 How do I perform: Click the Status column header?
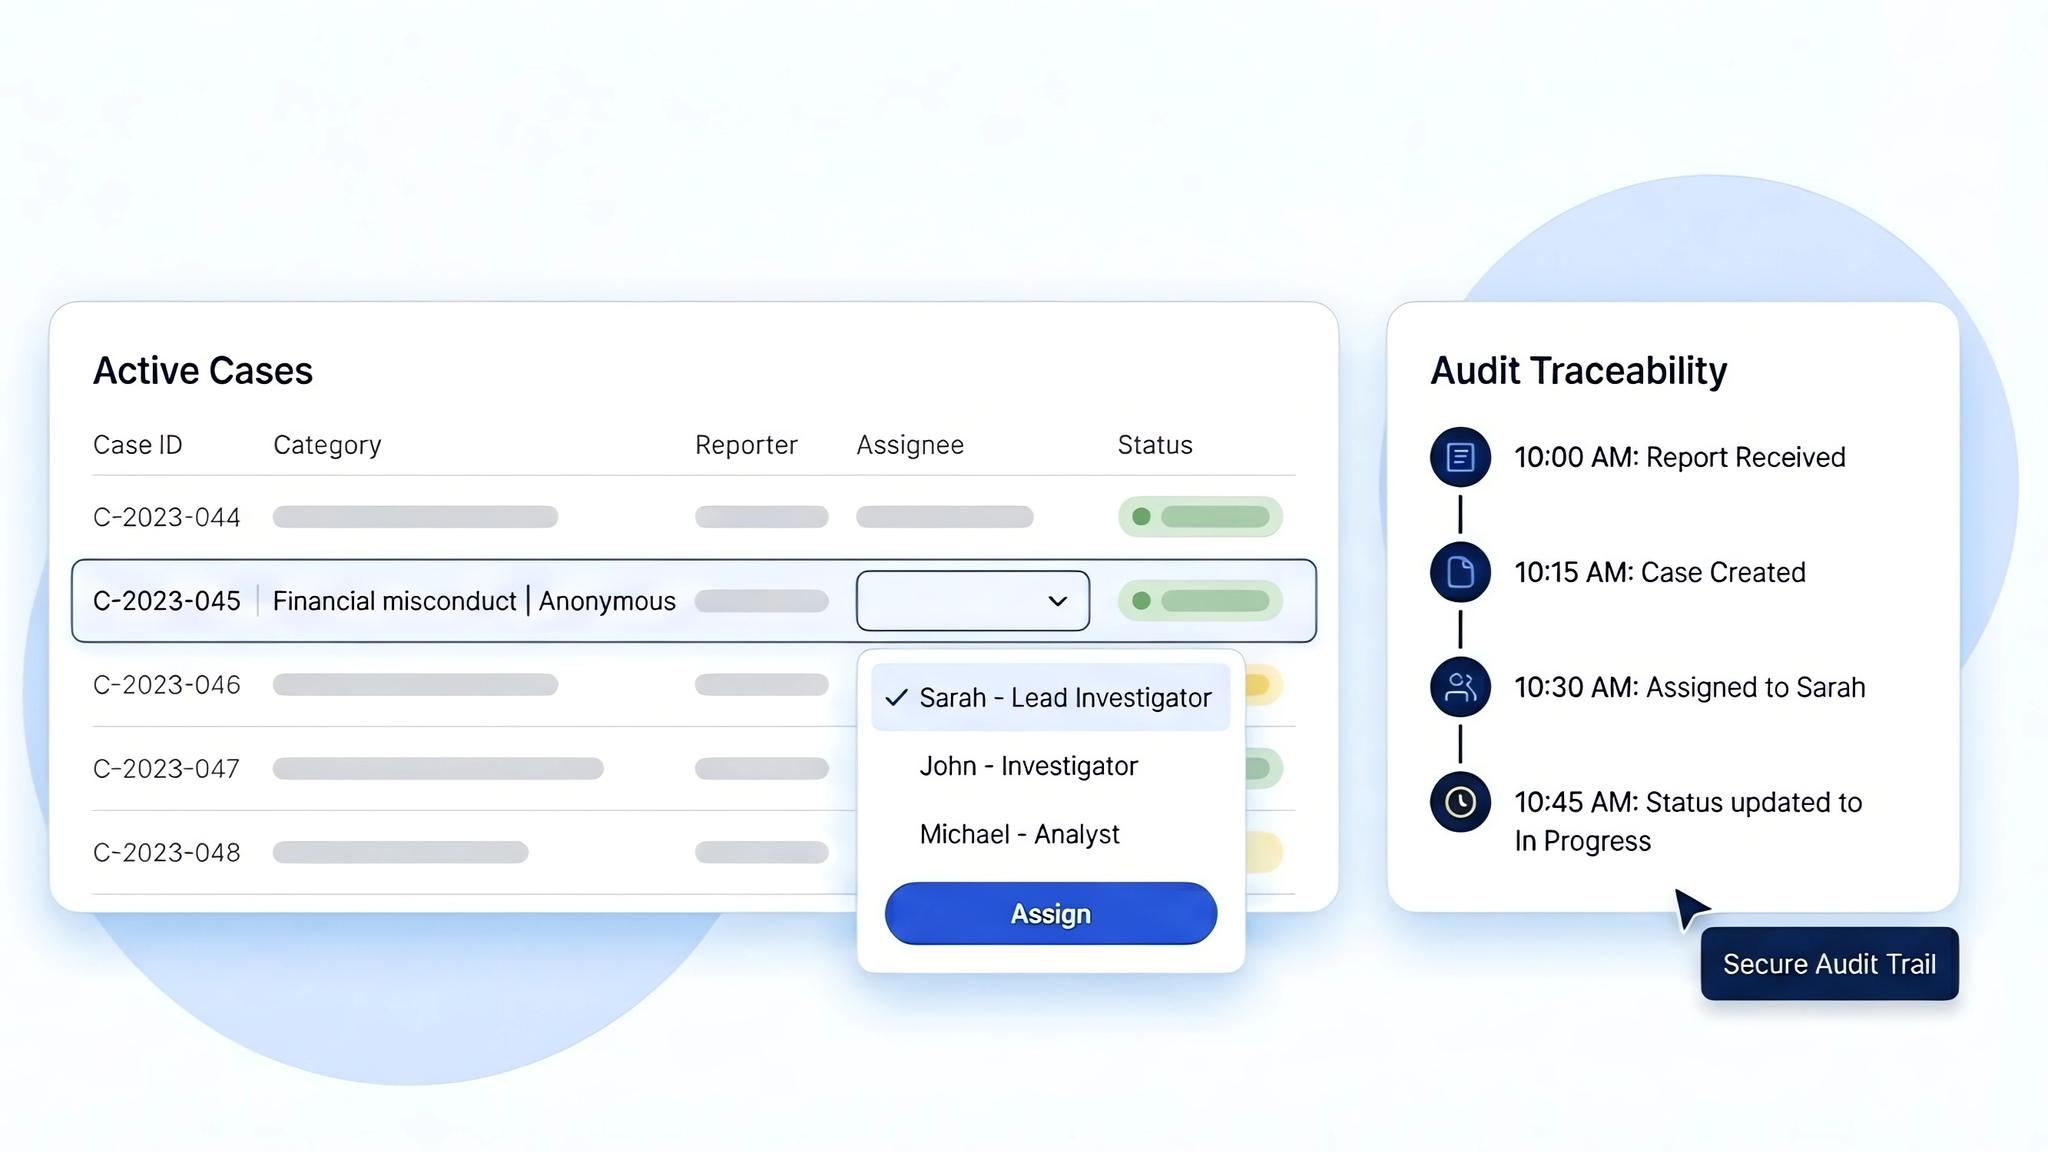coord(1154,444)
